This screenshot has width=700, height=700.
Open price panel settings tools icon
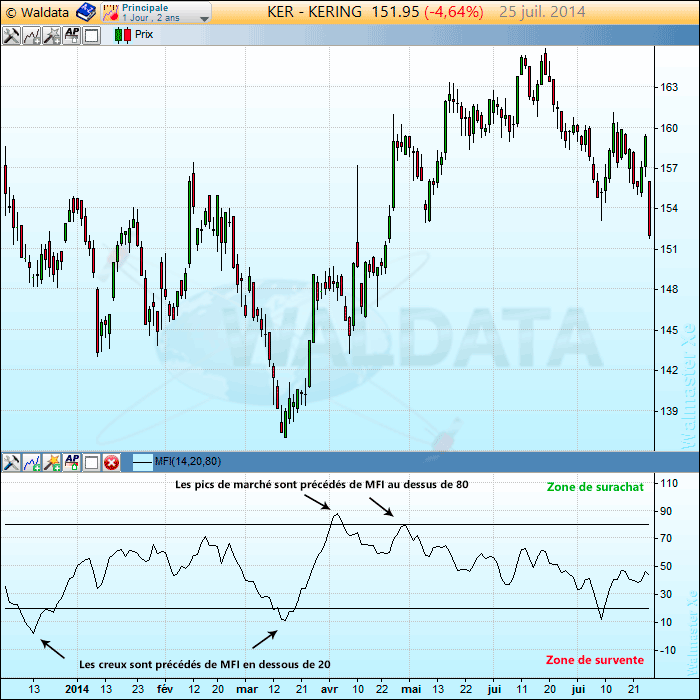click(x=11, y=35)
